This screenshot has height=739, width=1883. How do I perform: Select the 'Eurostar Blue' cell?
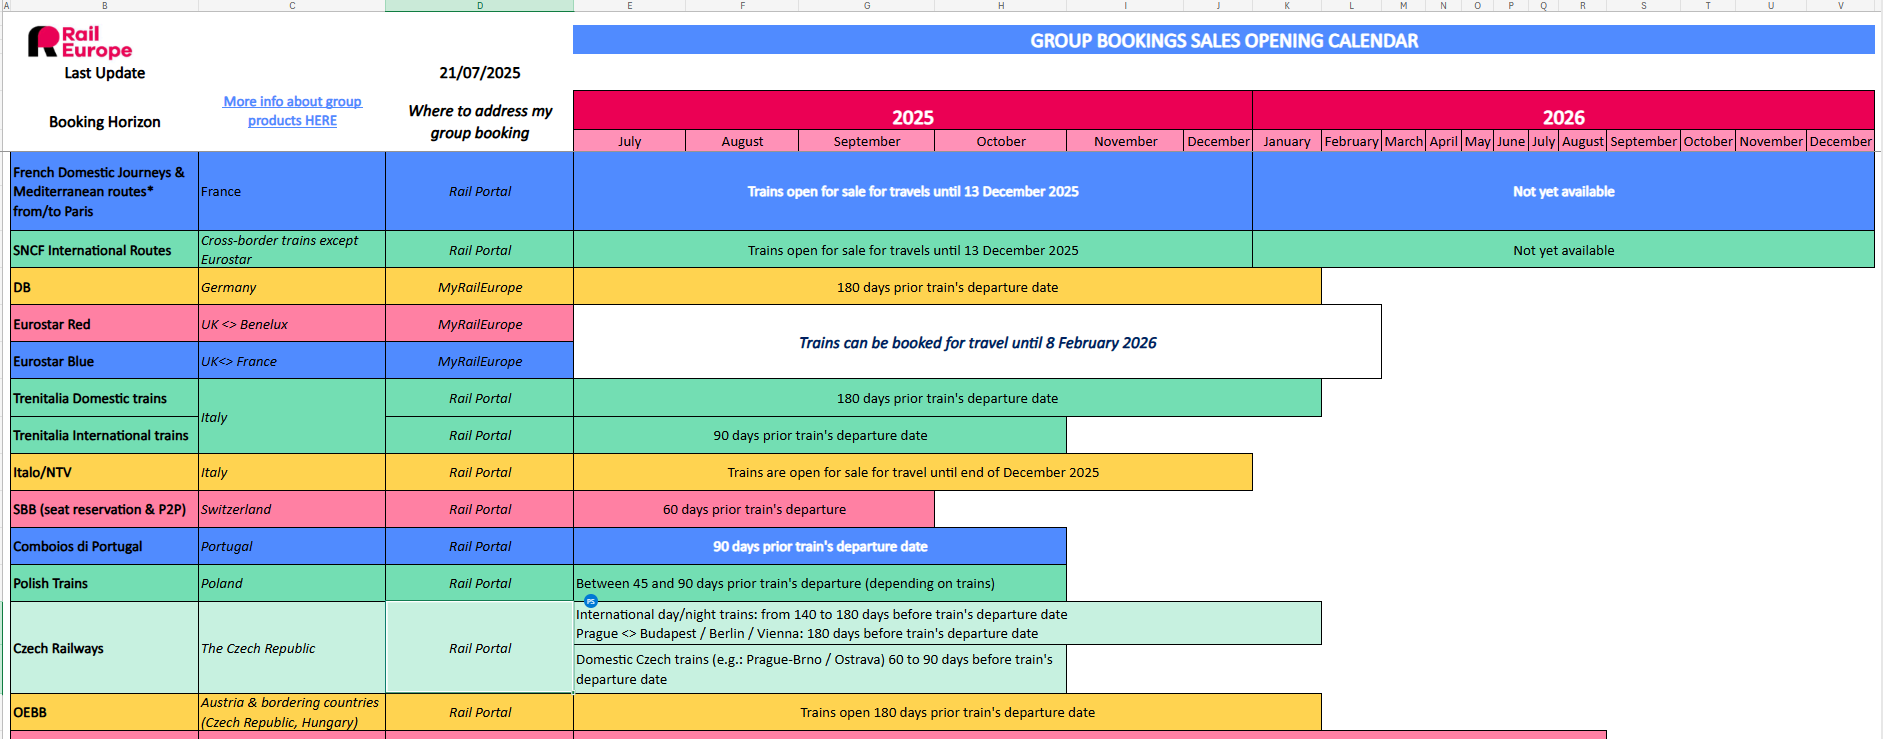(105, 361)
